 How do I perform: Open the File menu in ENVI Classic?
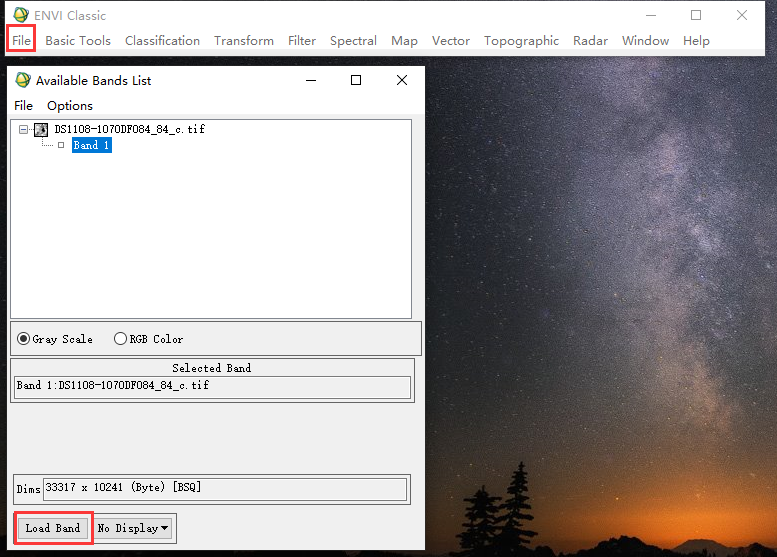coord(21,41)
